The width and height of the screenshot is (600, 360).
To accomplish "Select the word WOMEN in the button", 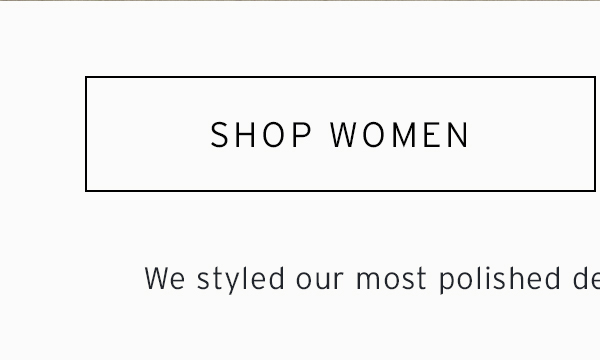I will tap(399, 135).
